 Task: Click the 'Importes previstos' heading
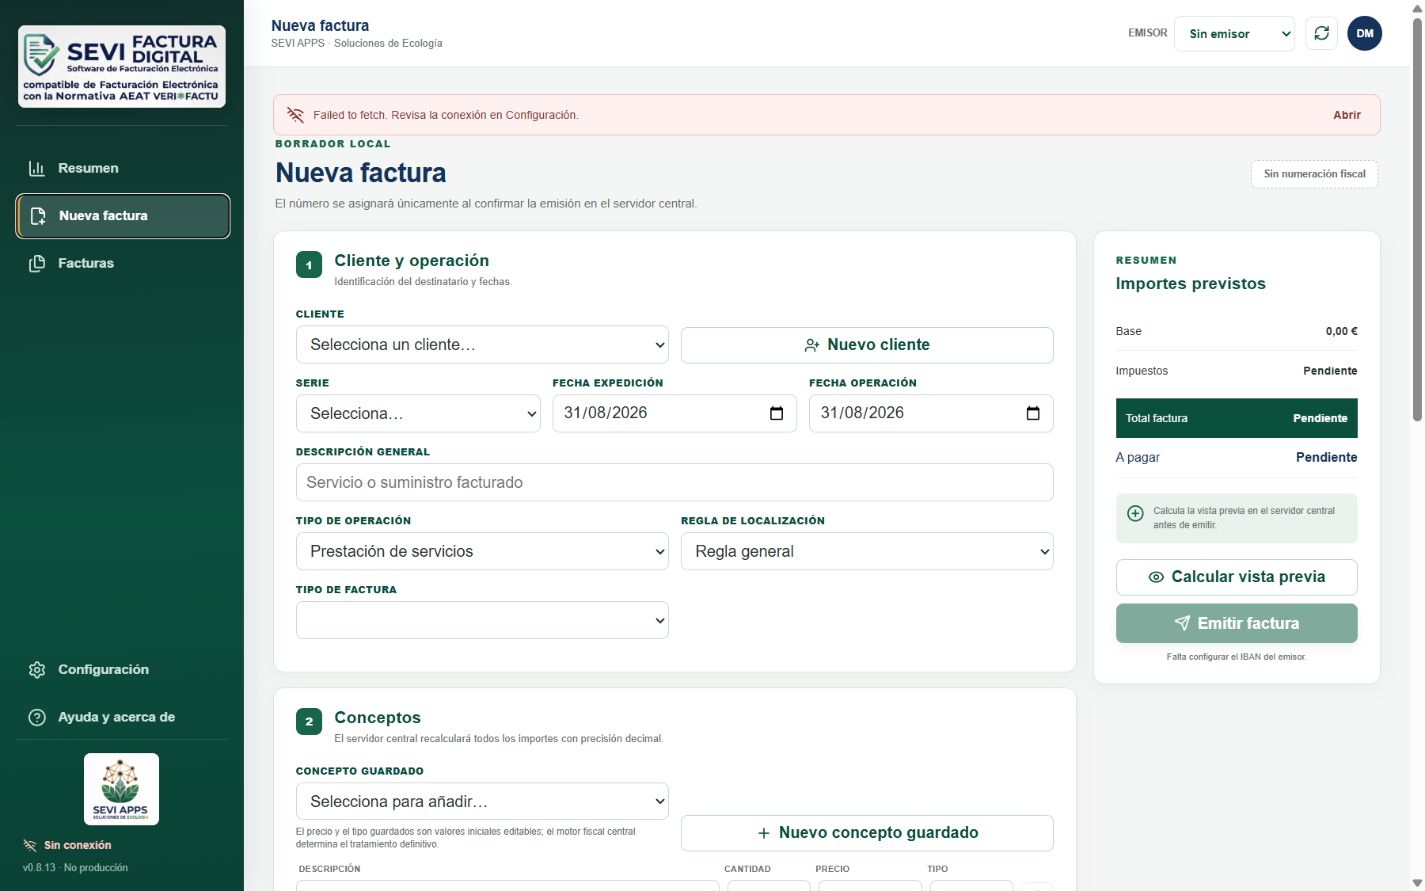[1191, 284]
